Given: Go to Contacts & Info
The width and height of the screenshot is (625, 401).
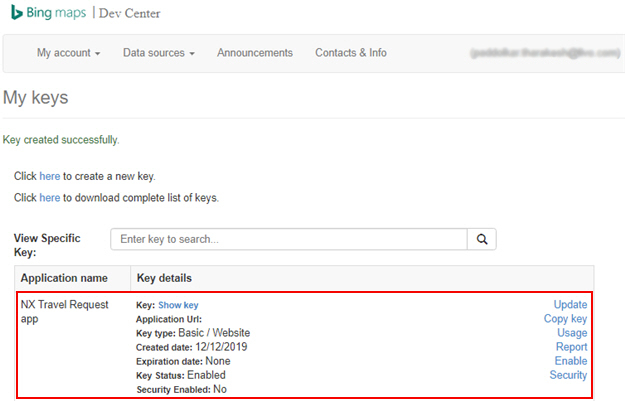Looking at the screenshot, I should (351, 53).
